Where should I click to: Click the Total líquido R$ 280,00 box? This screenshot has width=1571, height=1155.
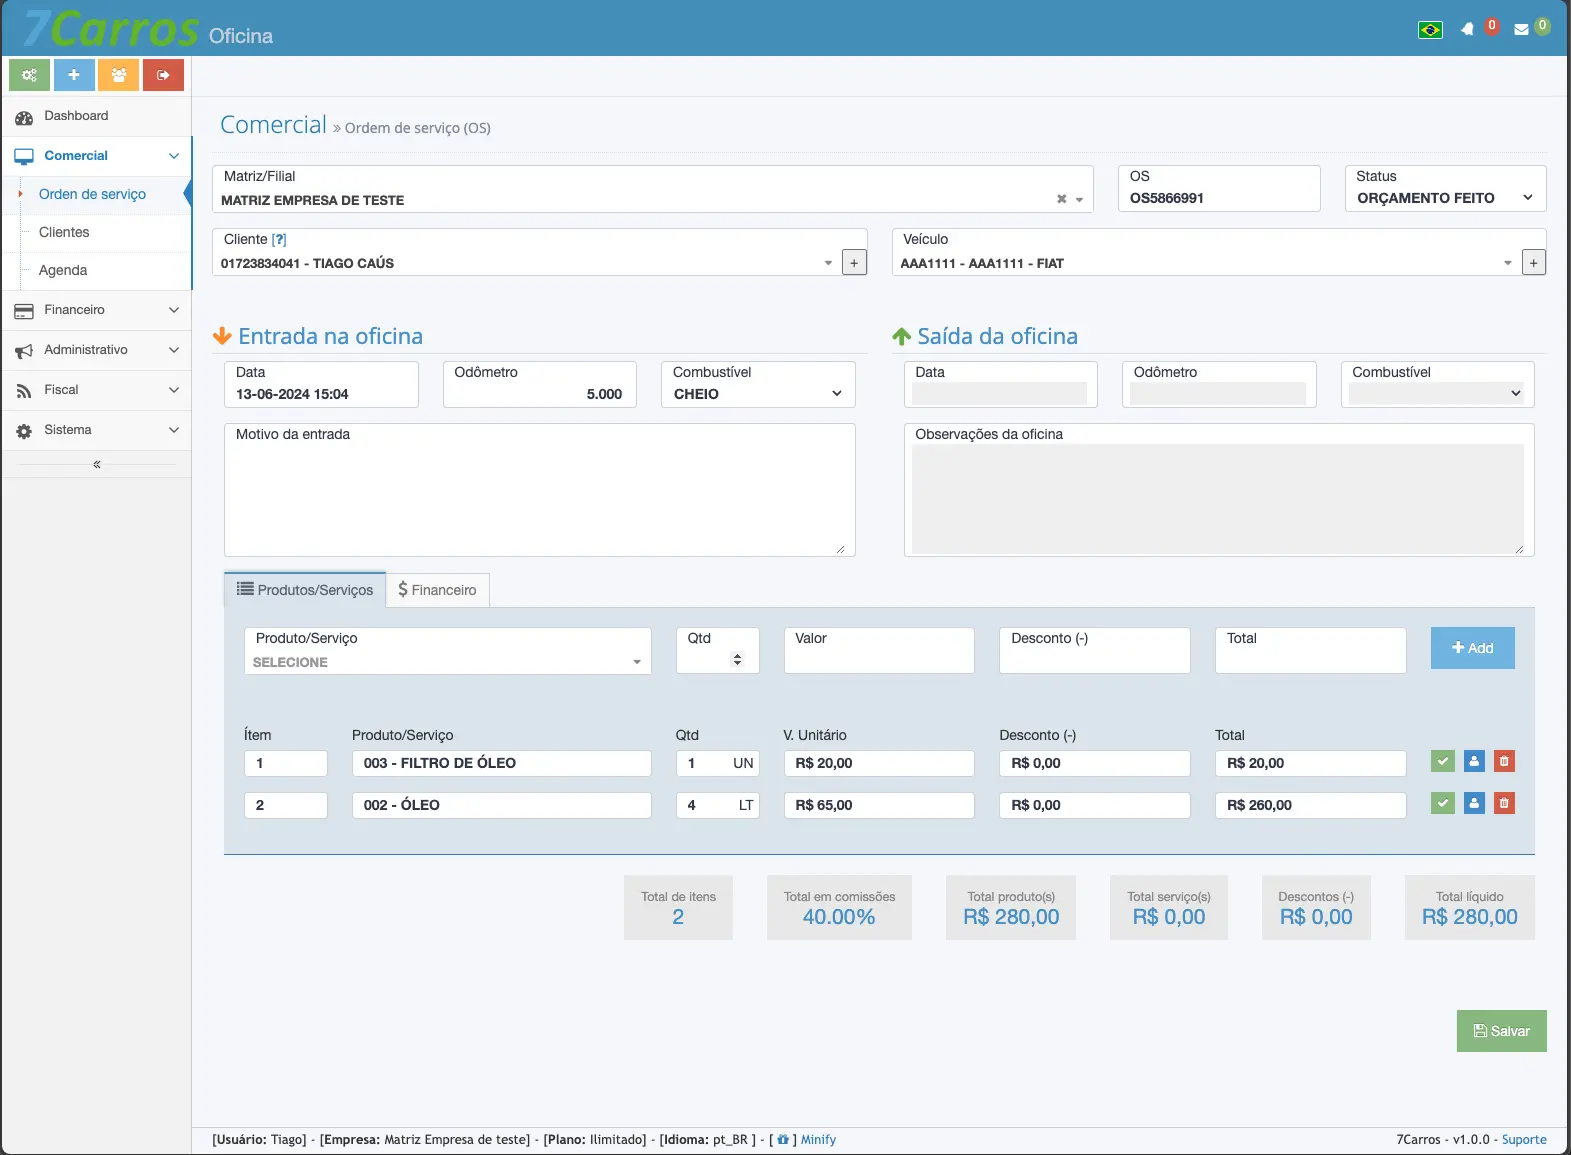pos(1470,908)
